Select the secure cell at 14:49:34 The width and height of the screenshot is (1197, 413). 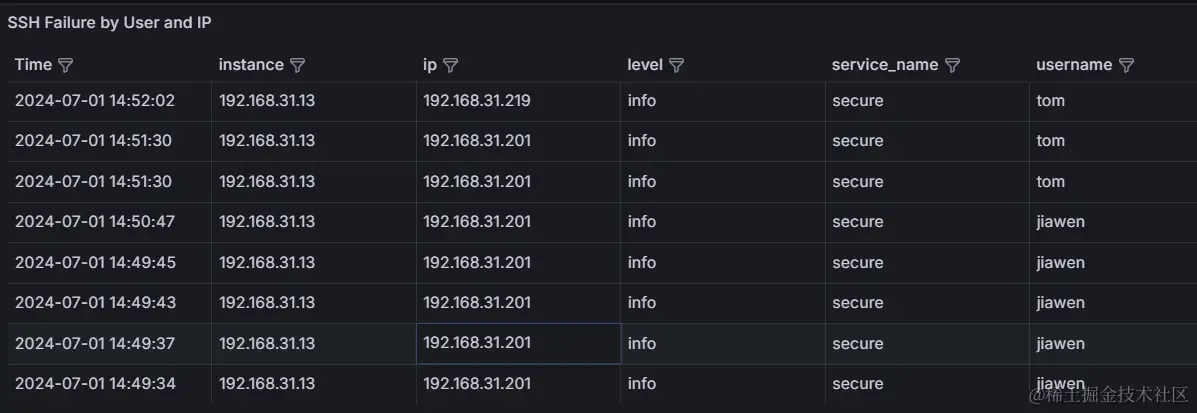[x=857, y=384]
